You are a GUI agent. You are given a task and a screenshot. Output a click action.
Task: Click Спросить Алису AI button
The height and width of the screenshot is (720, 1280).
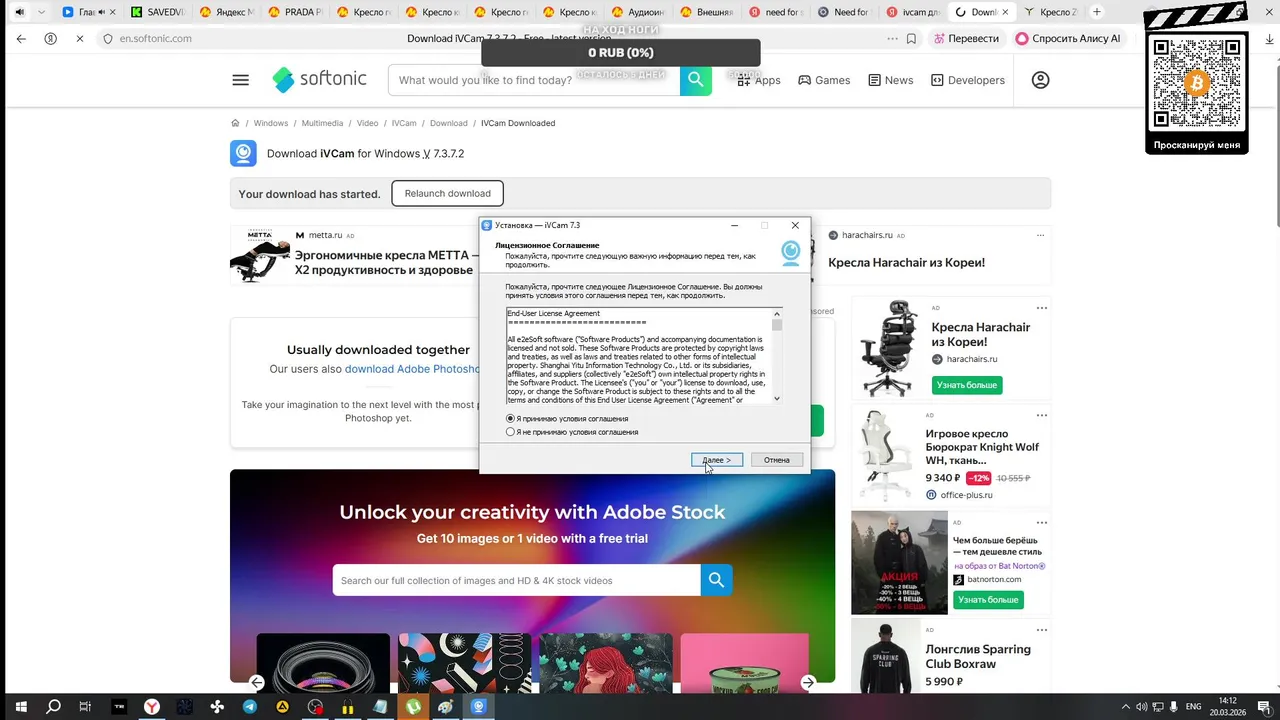[x=1068, y=38]
